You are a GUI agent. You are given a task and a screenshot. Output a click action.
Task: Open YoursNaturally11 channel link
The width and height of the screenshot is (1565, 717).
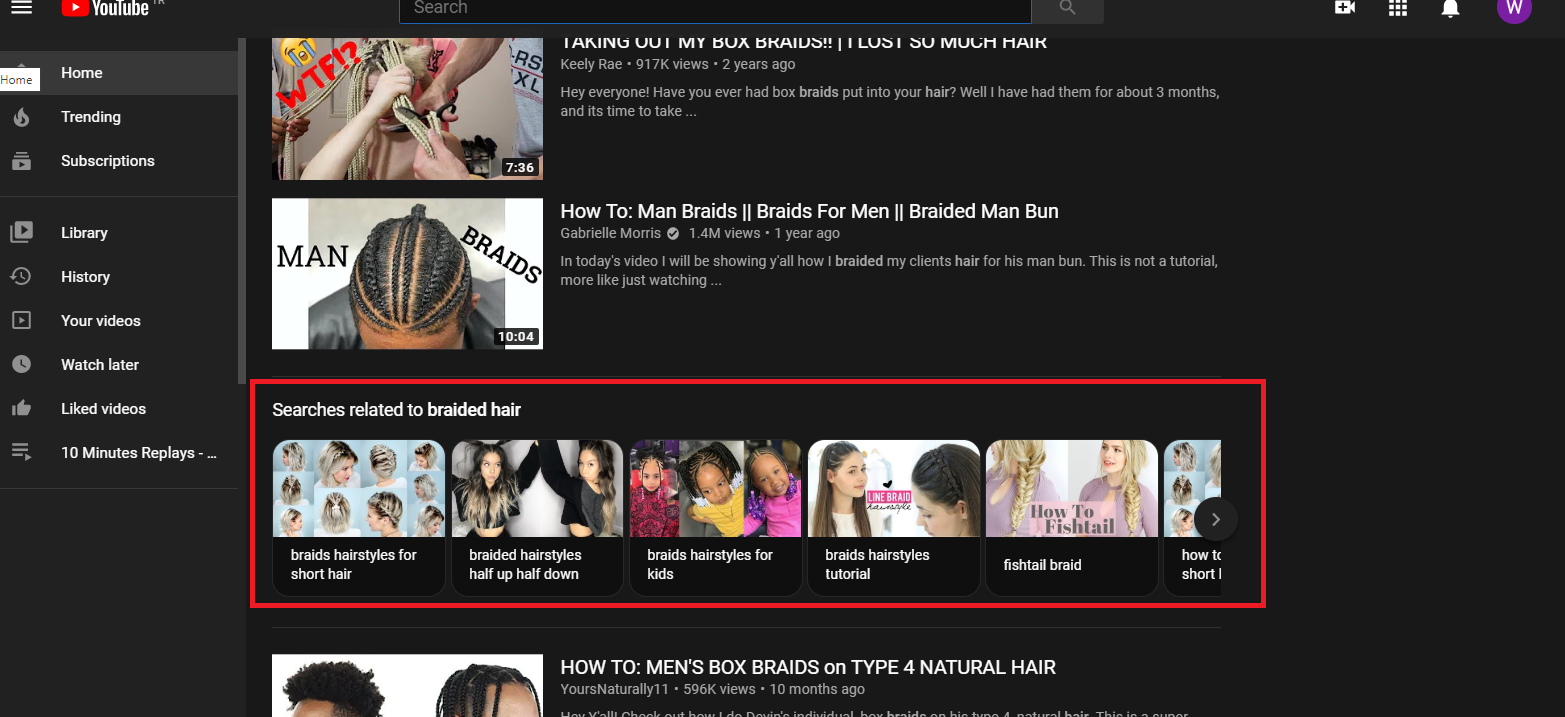(615, 689)
